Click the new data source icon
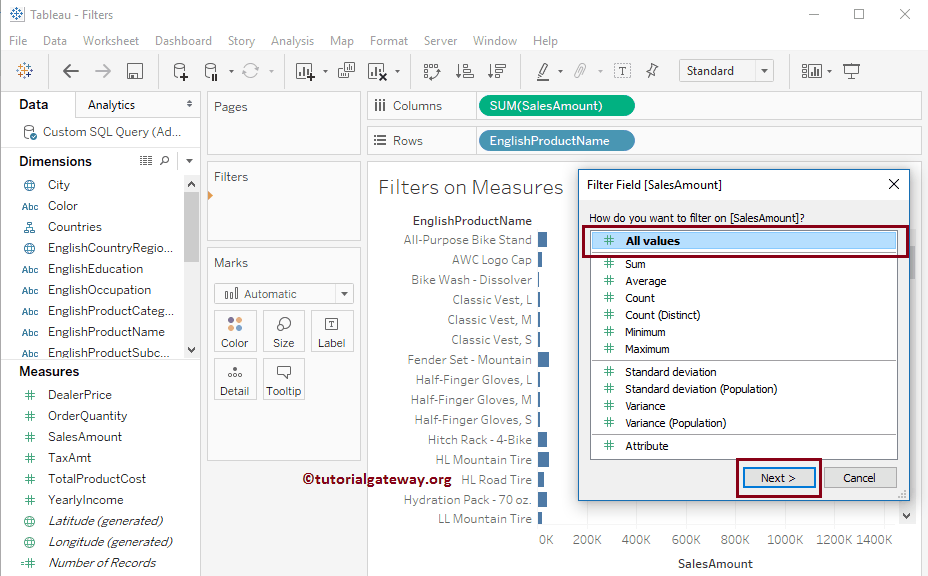Screen dimensions: 928x576 (x=180, y=71)
